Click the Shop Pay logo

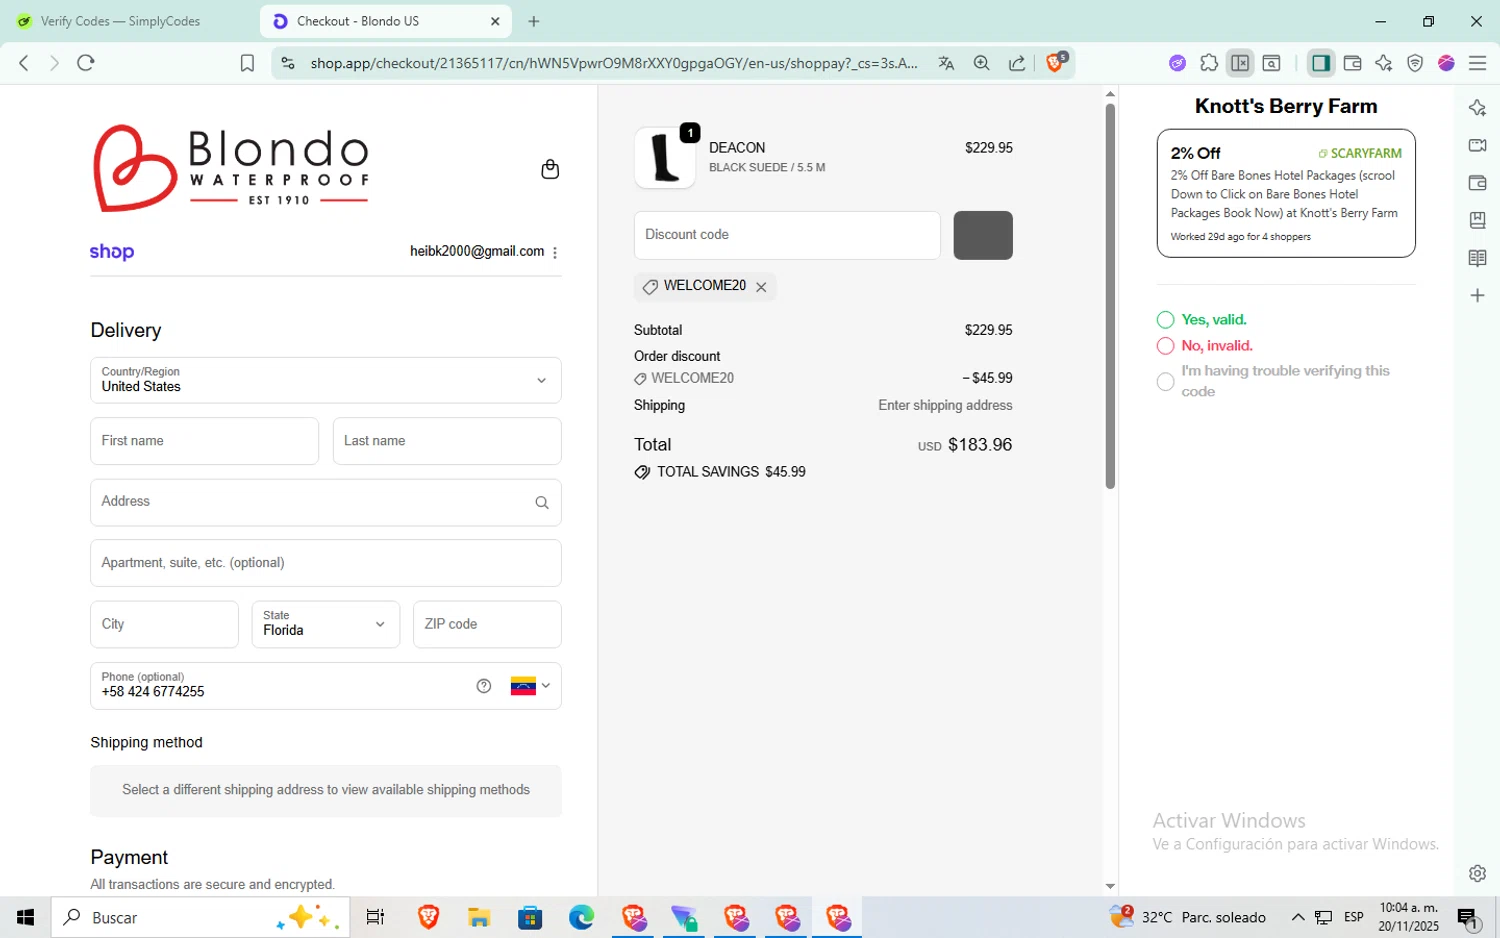112,252
